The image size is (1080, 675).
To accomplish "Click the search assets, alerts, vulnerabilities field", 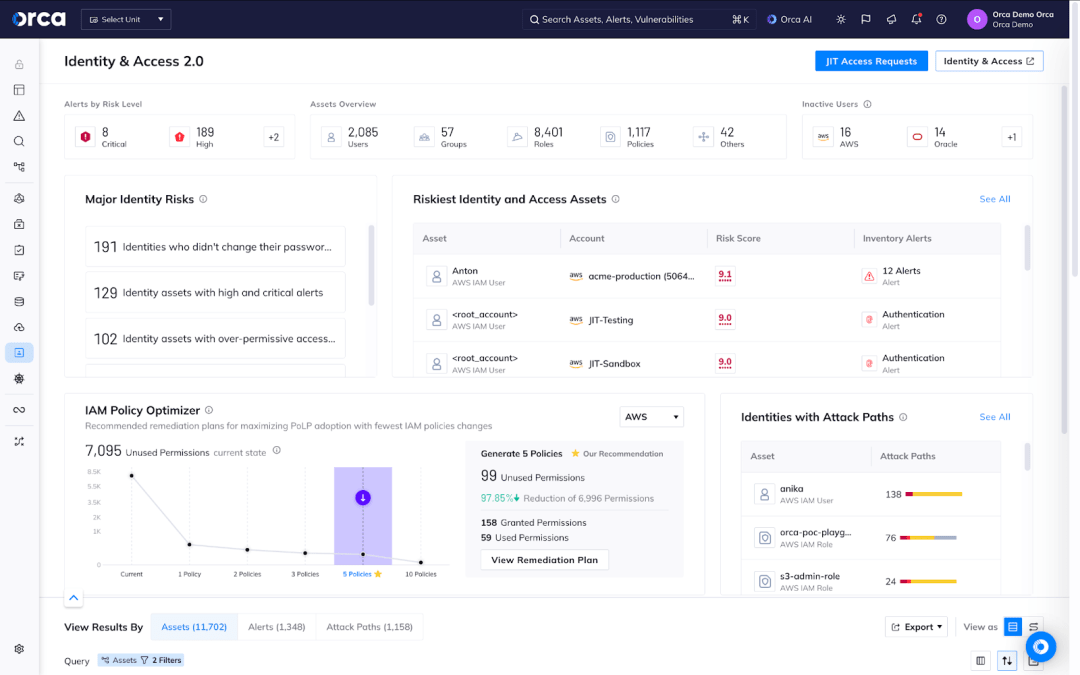I will (639, 19).
